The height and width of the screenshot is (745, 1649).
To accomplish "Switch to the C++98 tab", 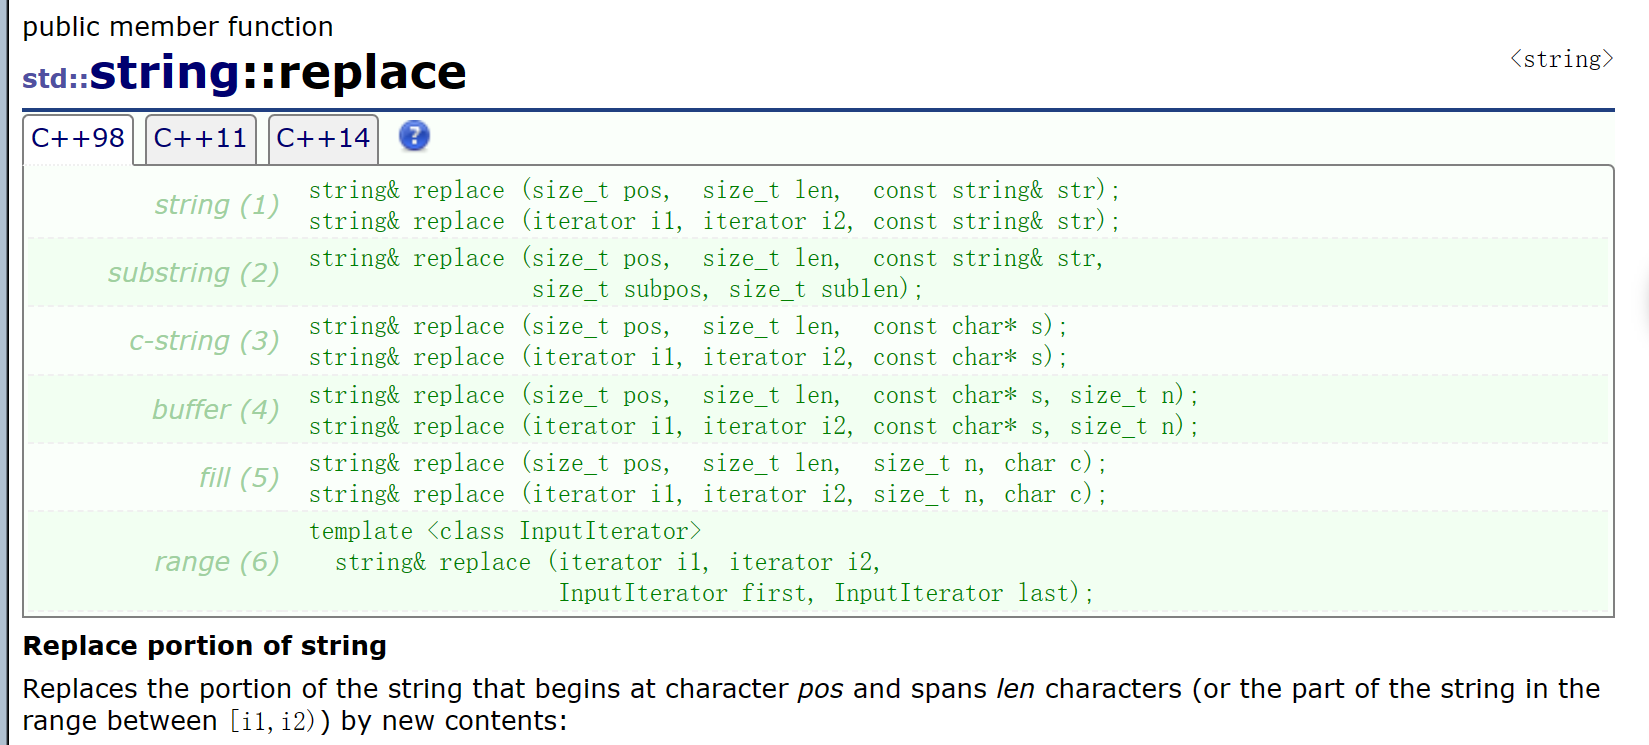I will (x=78, y=138).
